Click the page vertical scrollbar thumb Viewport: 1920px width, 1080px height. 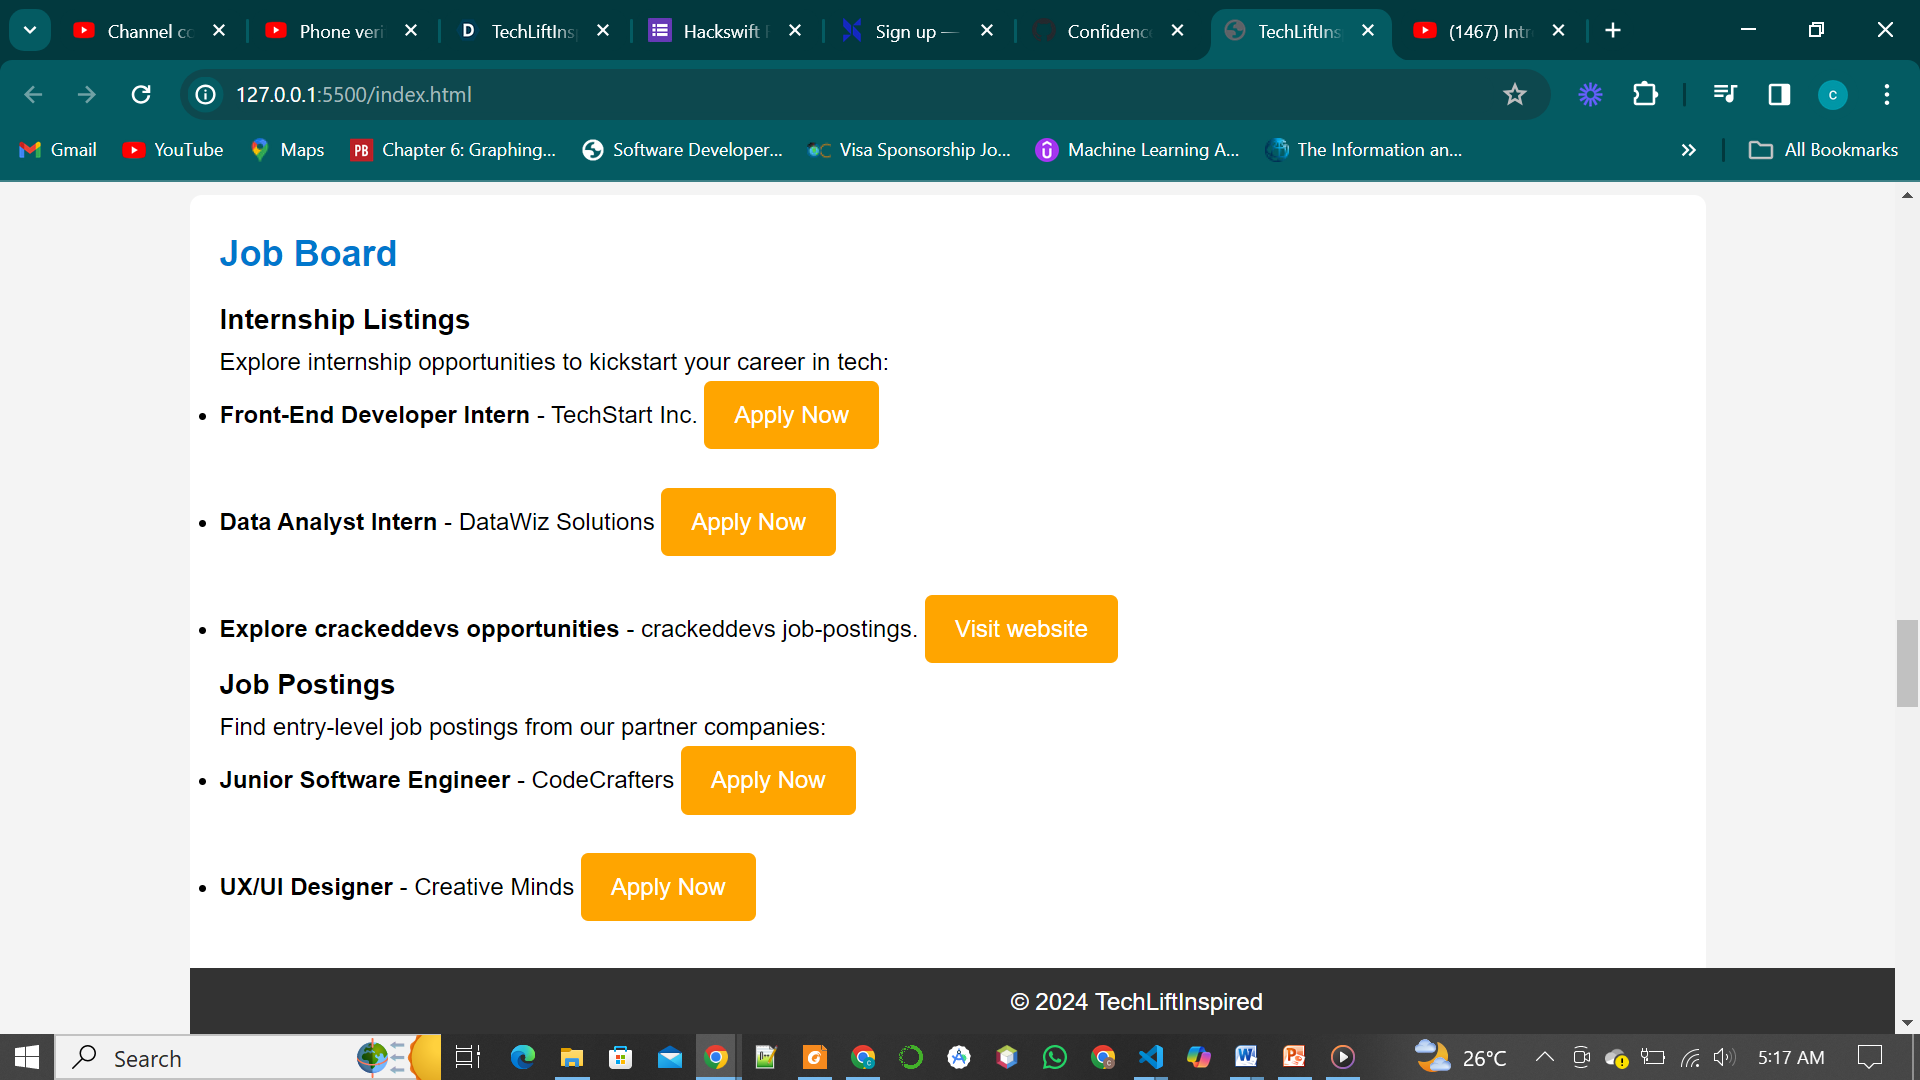1907,663
